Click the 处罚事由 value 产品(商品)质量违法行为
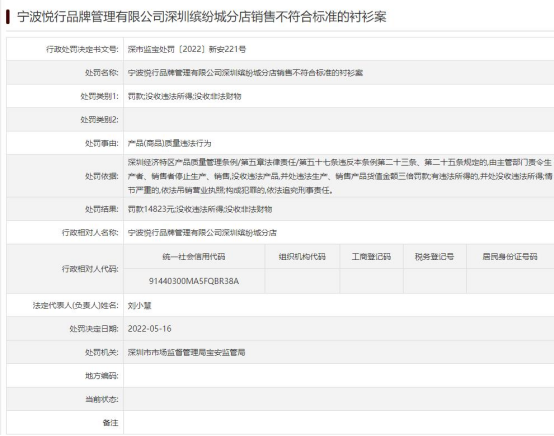Viewport: 554px width, 436px height. (x=169, y=143)
